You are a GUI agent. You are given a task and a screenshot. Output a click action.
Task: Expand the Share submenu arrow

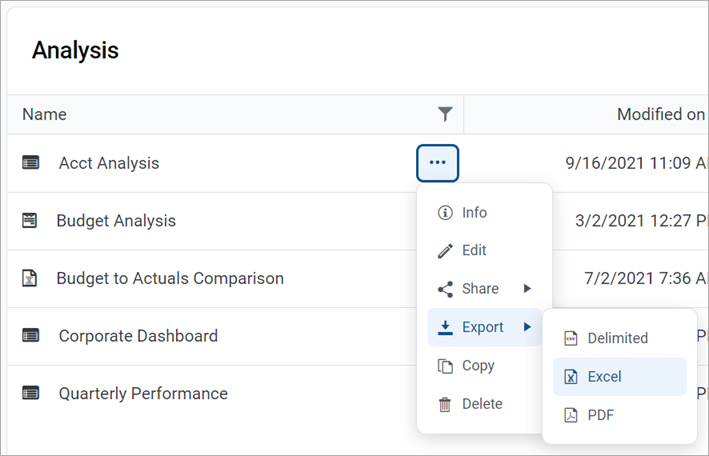527,289
